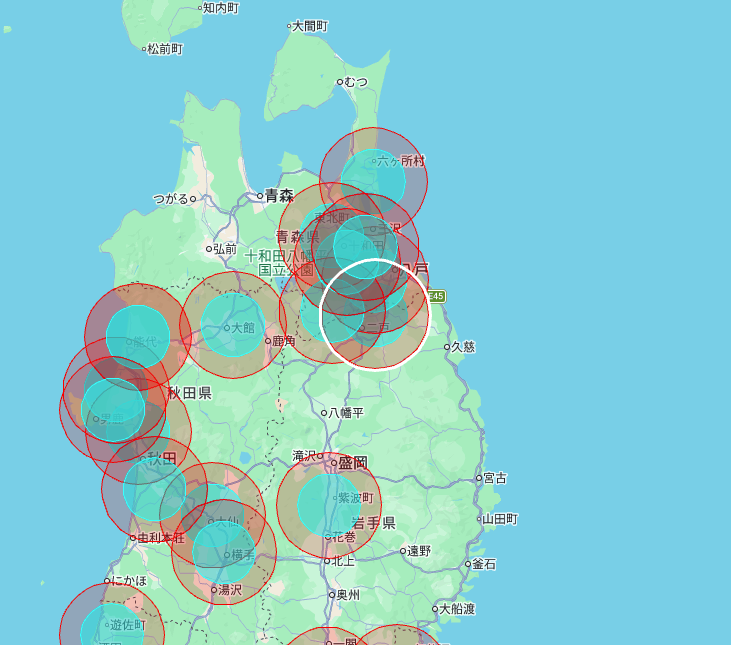731x645 pixels.
Task: Click the 釜石 city label
Action: pos(483,564)
